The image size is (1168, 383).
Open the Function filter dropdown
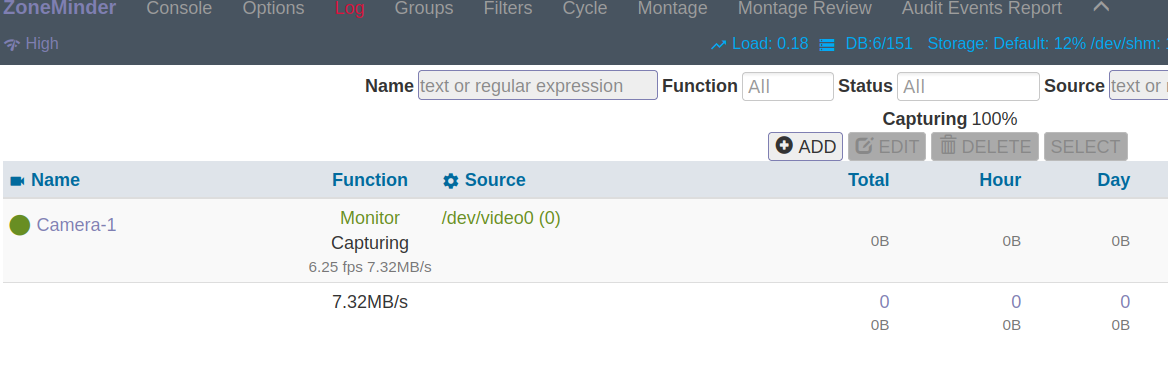click(787, 86)
